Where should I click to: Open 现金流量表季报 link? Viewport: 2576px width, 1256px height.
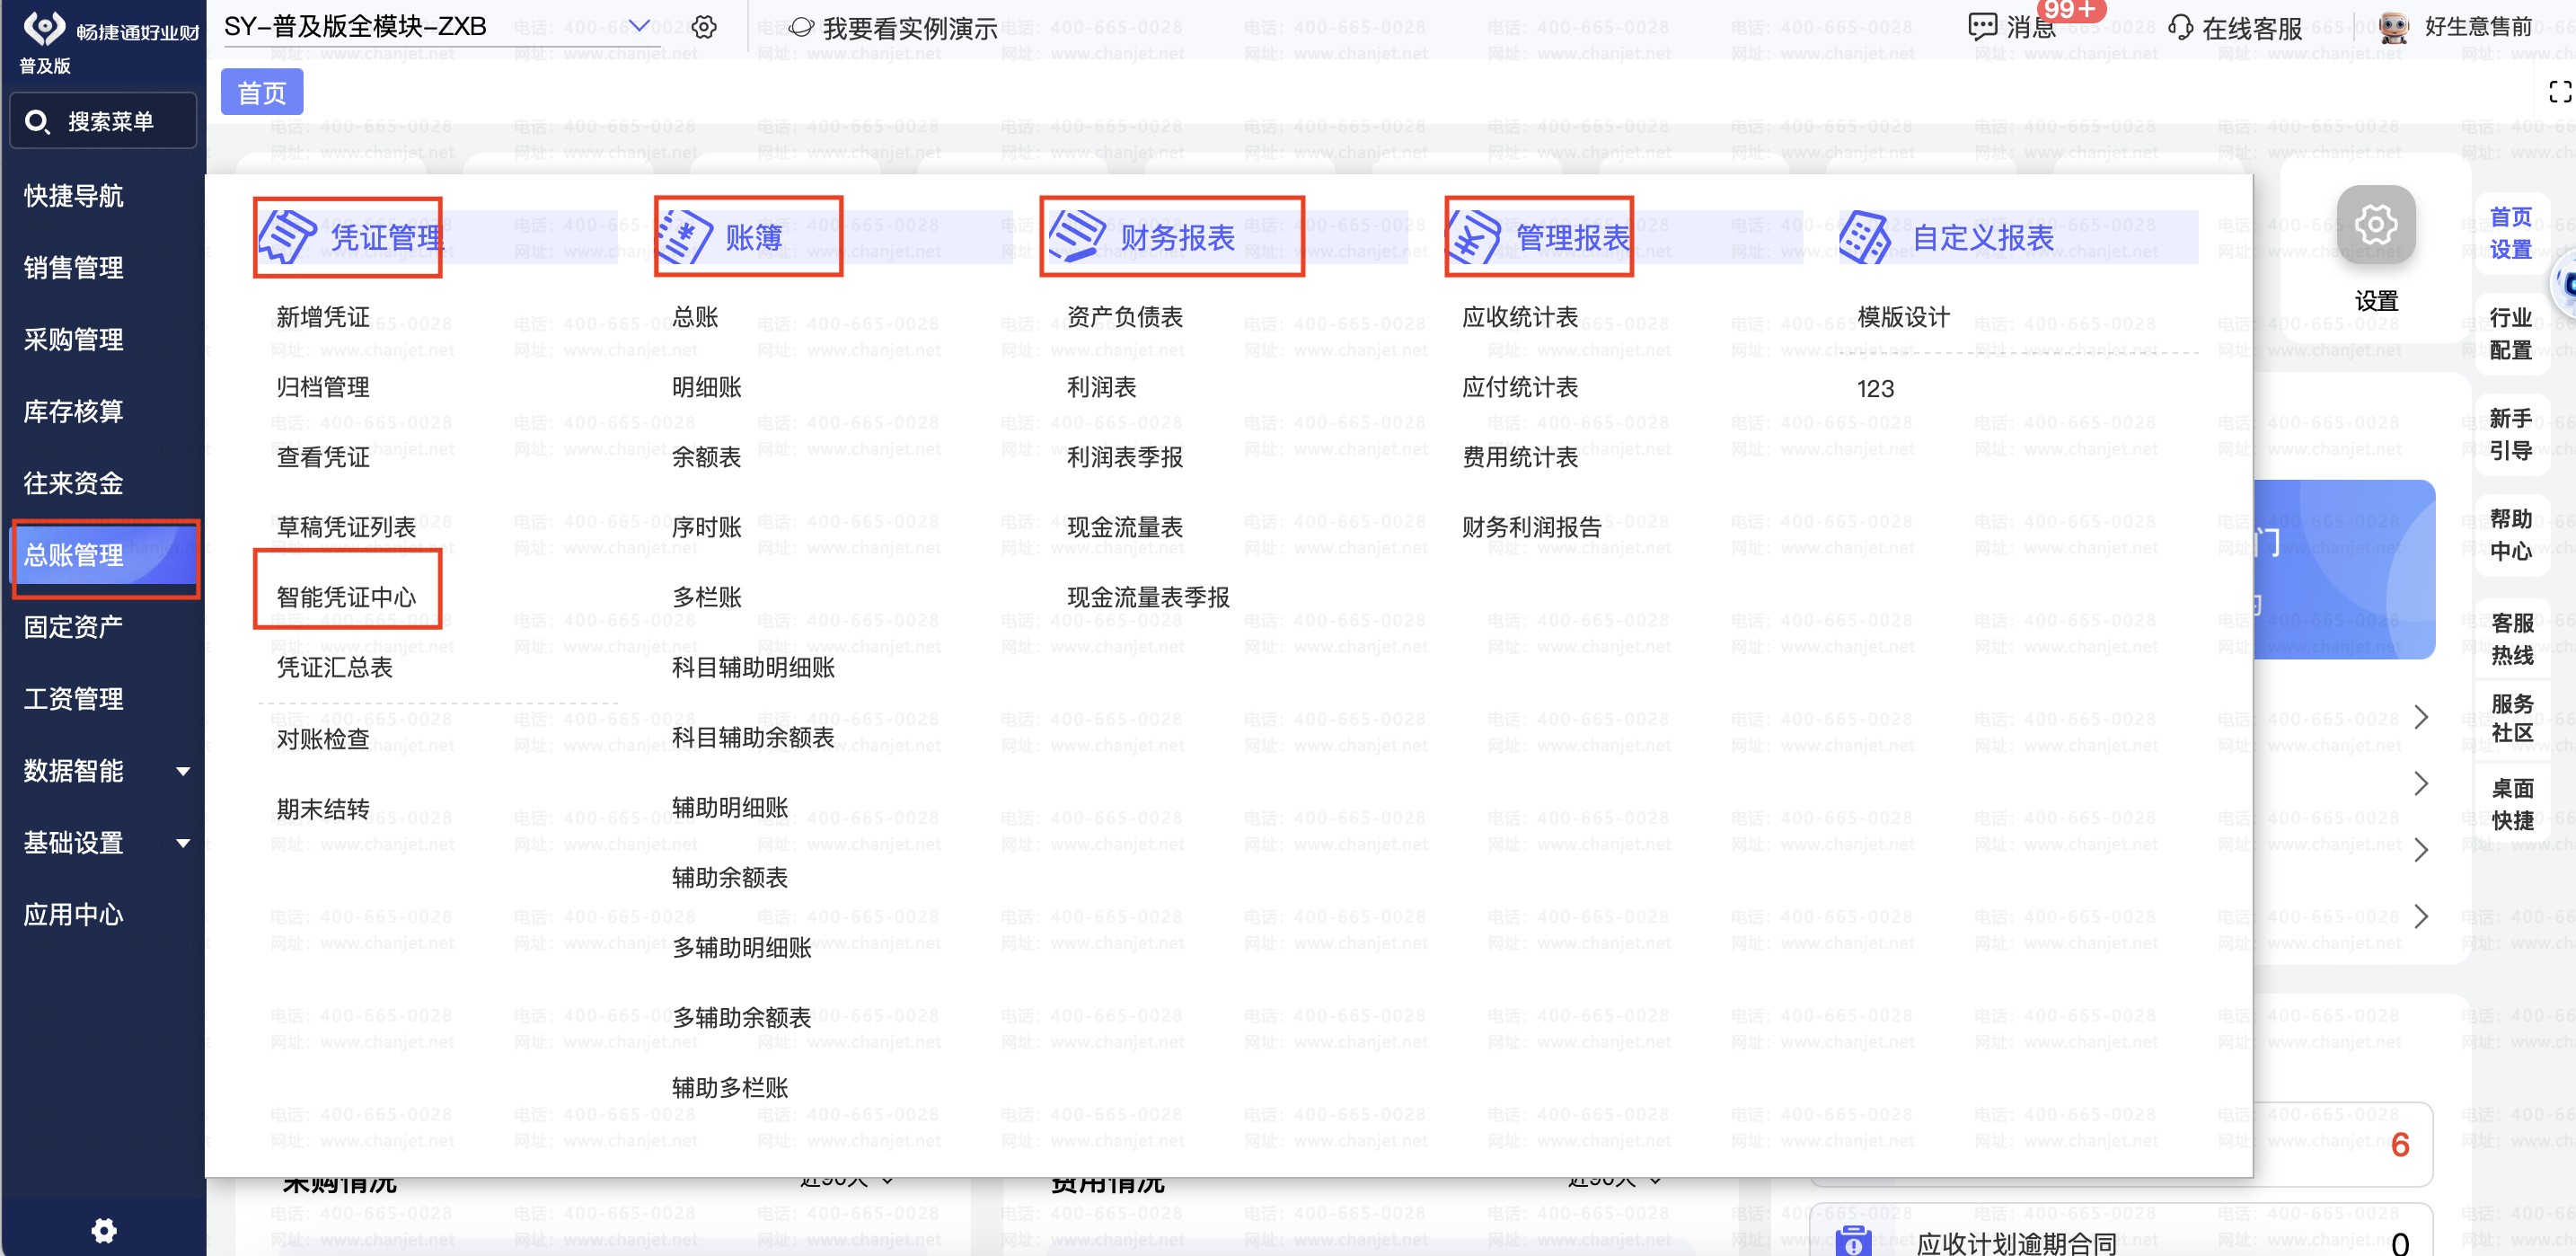coord(1148,597)
